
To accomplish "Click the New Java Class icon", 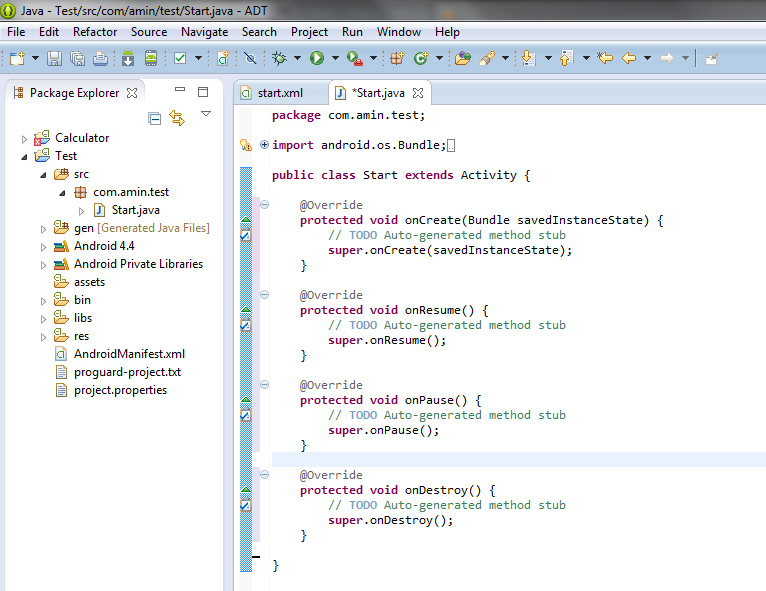I will [x=421, y=58].
